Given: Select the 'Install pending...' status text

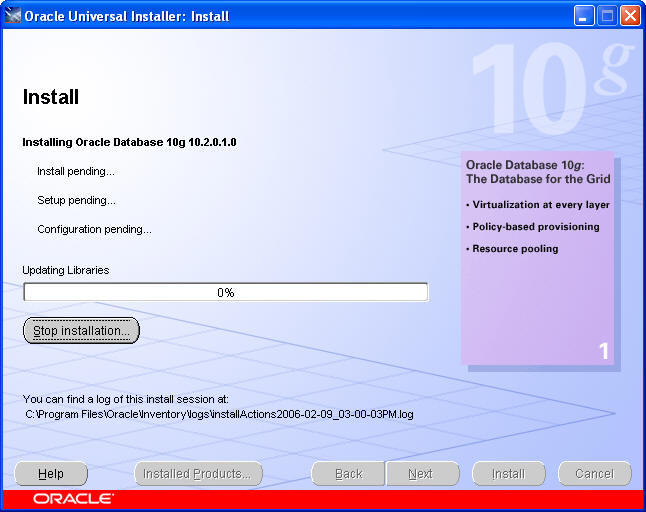Looking at the screenshot, I should 76,171.
